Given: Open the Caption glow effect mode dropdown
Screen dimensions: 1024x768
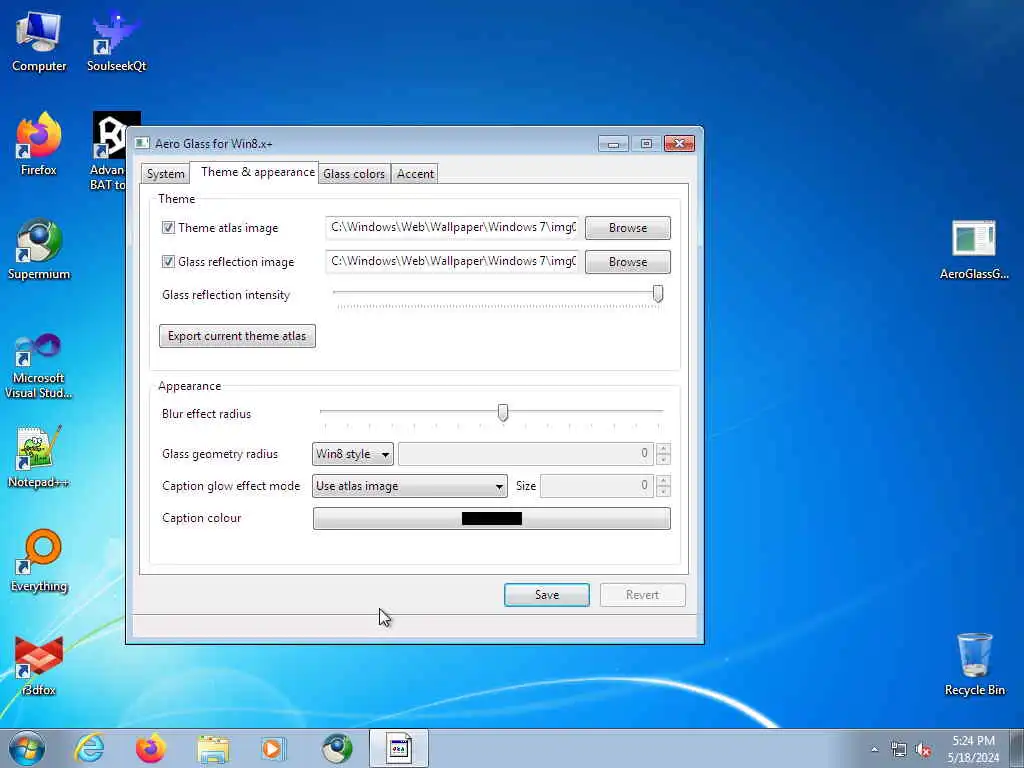Looking at the screenshot, I should pyautogui.click(x=409, y=486).
